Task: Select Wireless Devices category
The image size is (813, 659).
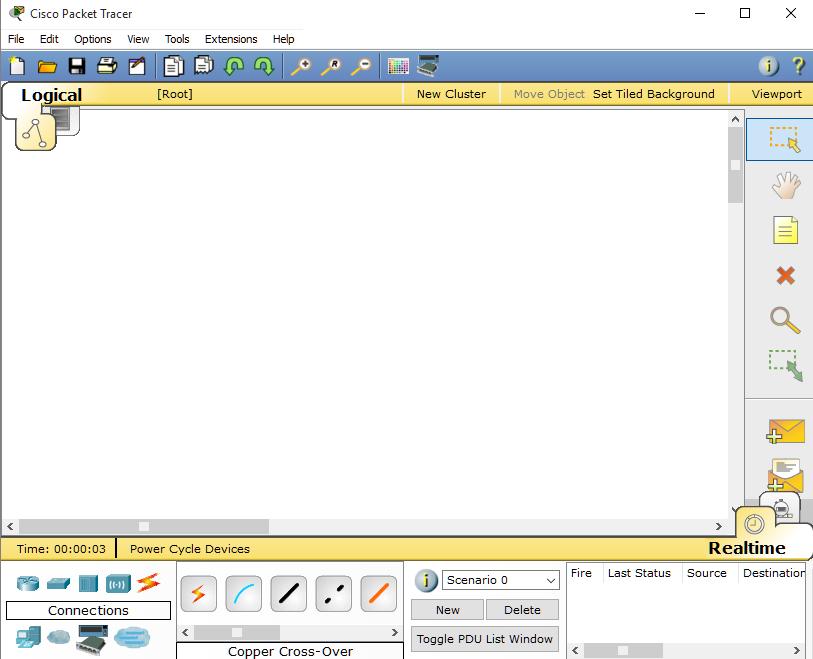Action: pos(118,584)
